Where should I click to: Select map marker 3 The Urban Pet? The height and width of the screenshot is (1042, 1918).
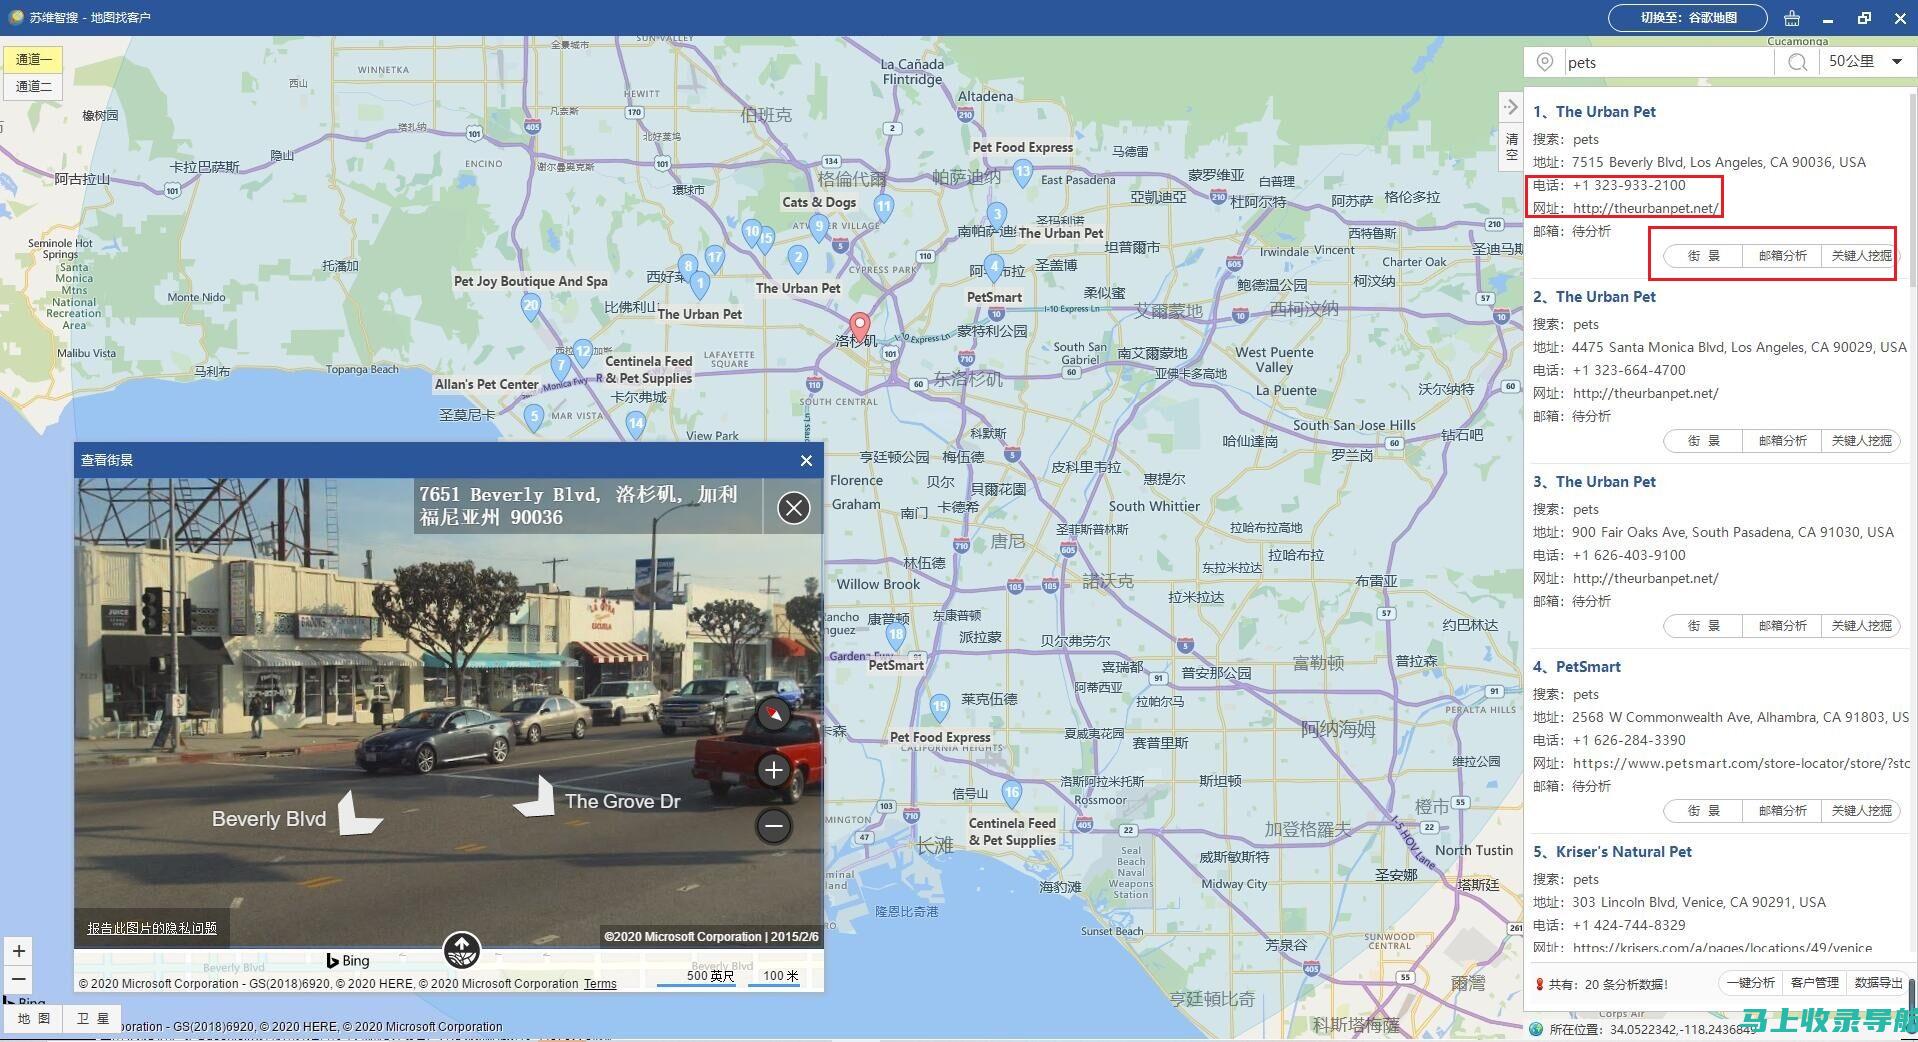(x=996, y=214)
